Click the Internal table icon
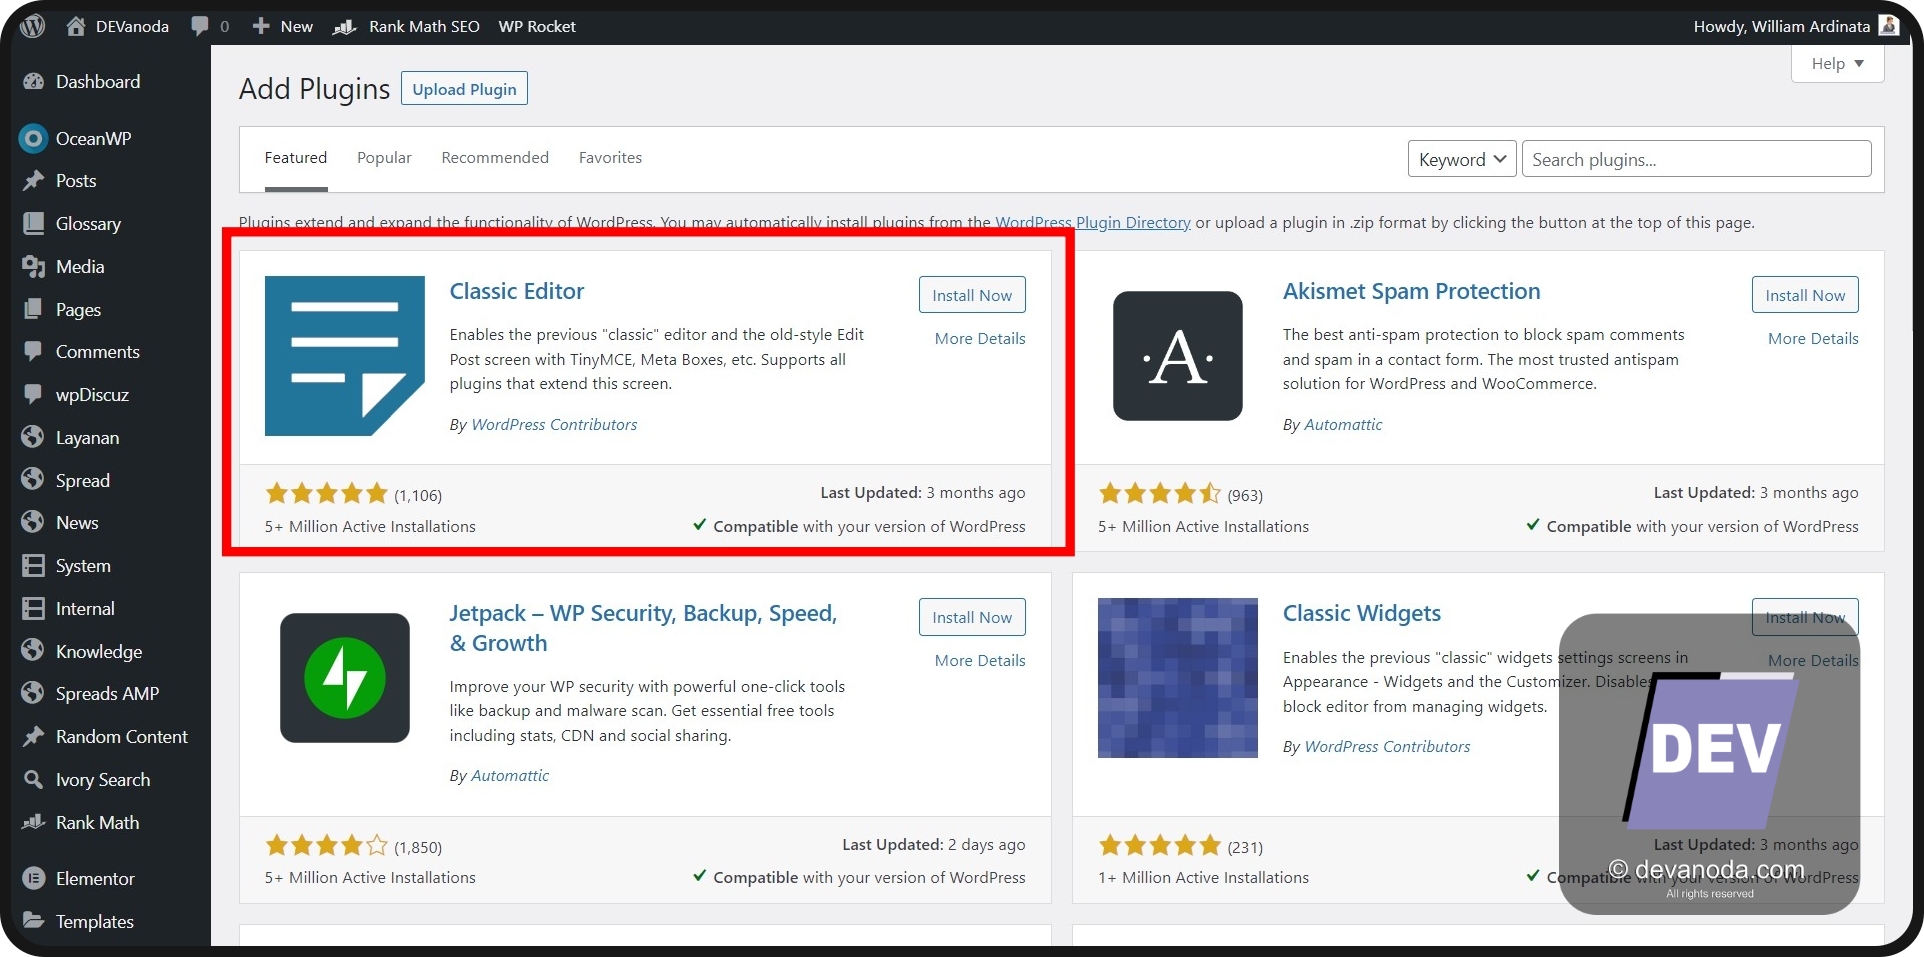1924x957 pixels. 33,609
